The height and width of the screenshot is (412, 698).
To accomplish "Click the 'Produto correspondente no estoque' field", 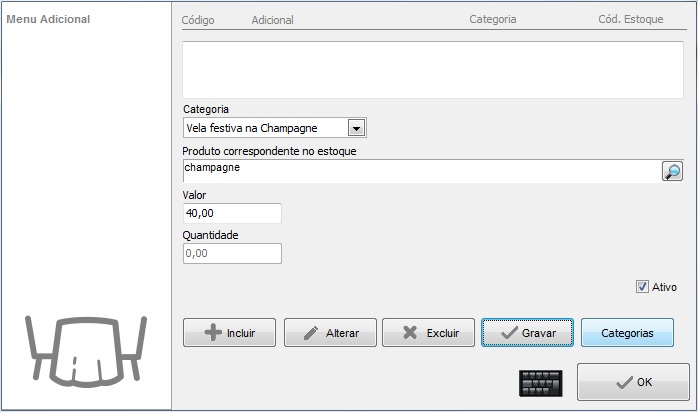I will [x=420, y=171].
